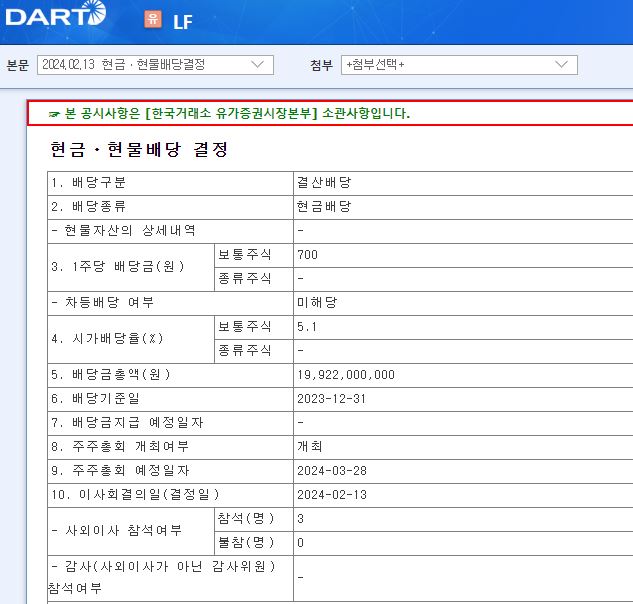Click the dividend yield value 5.1
Image resolution: width=633 pixels, height=604 pixels.
pos(307,327)
